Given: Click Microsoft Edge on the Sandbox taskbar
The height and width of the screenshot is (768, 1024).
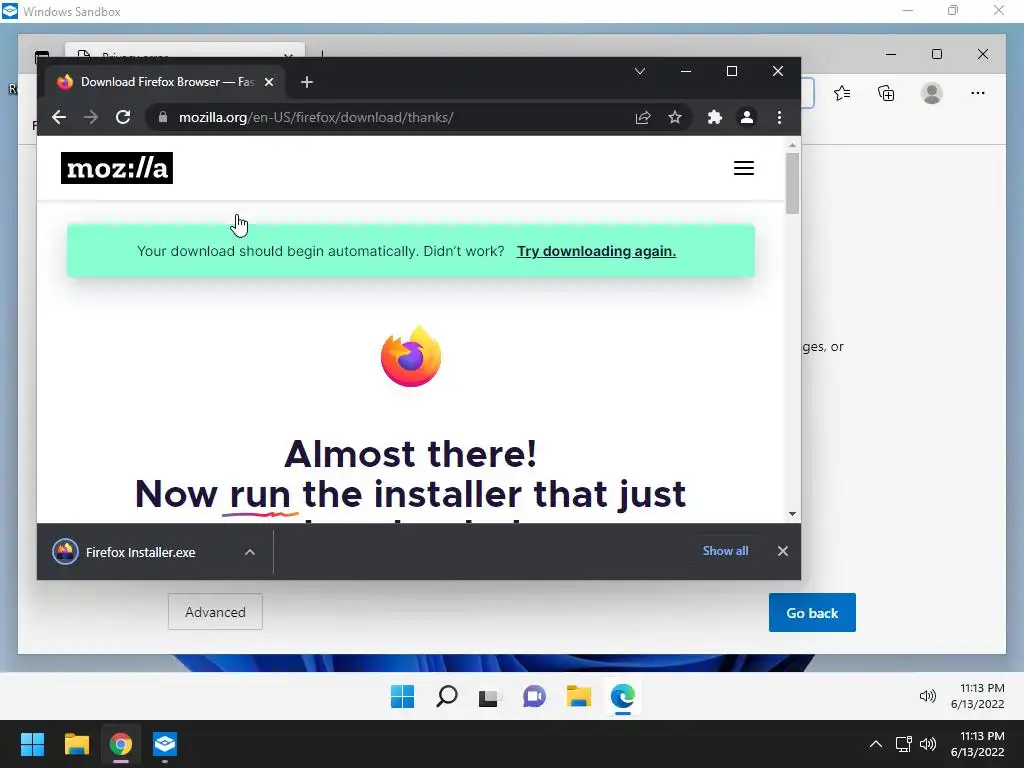Looking at the screenshot, I should pos(622,696).
